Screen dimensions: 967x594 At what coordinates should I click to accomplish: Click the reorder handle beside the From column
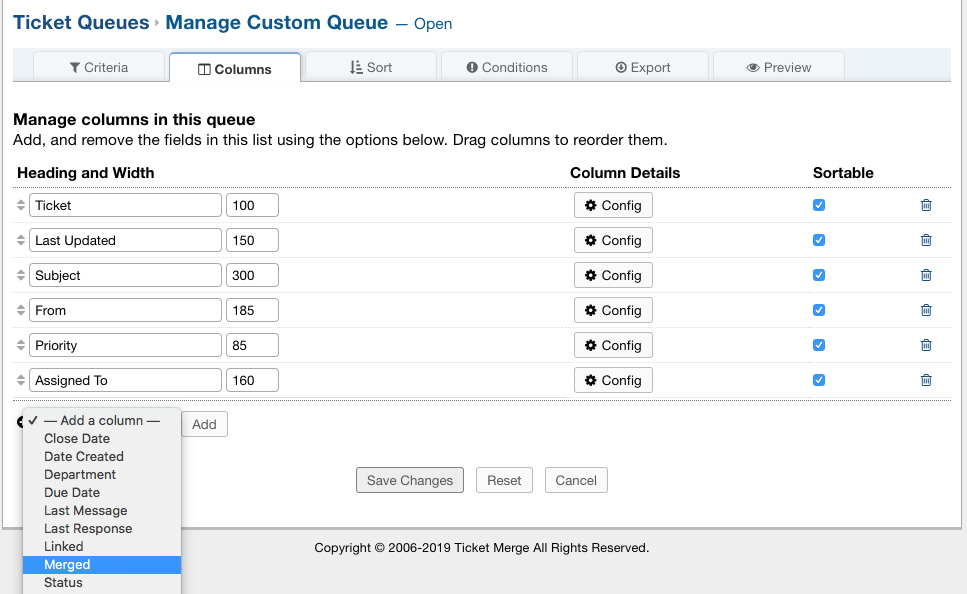22,310
